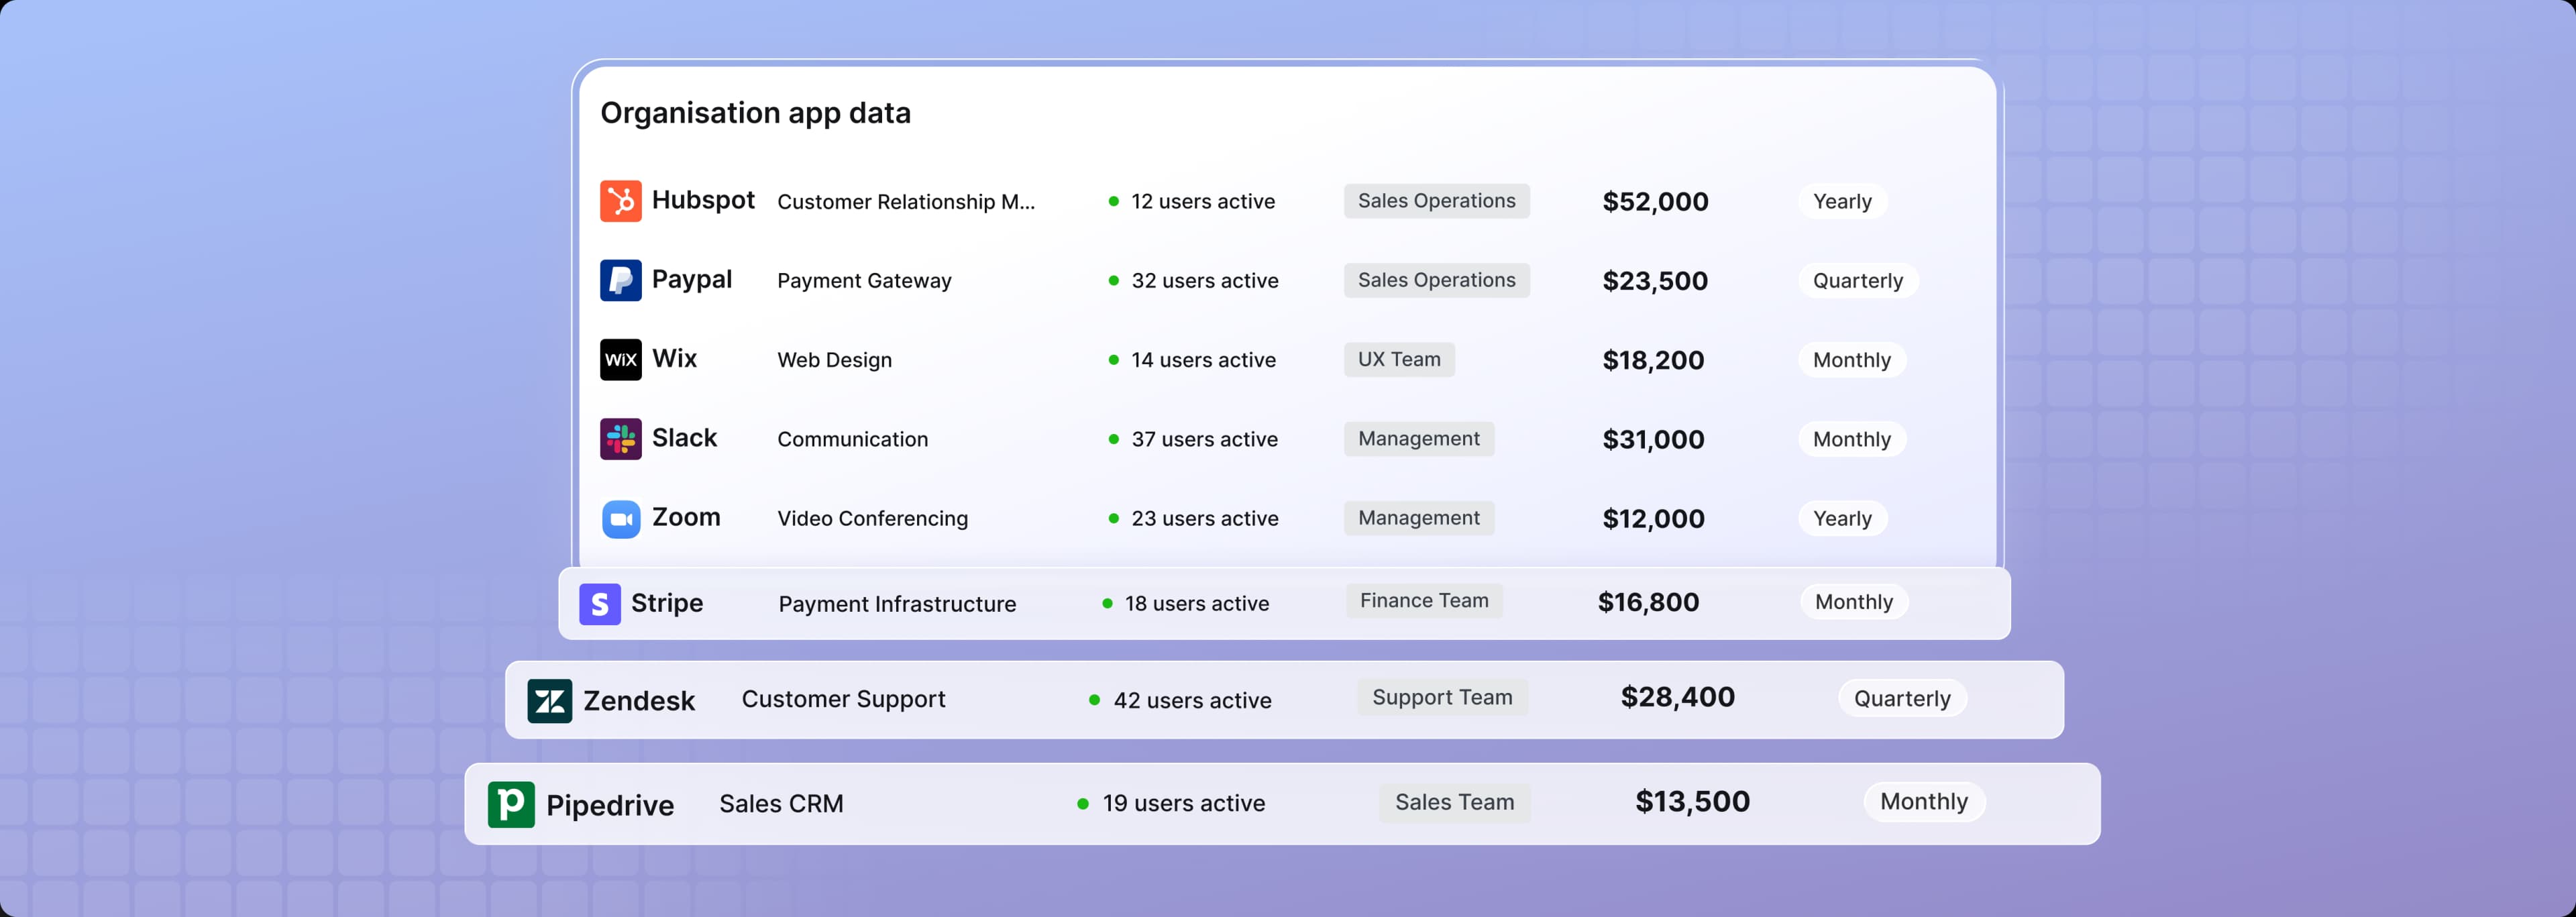Click the Sales Team tag
The width and height of the screenshot is (2576, 917).
click(x=1454, y=802)
